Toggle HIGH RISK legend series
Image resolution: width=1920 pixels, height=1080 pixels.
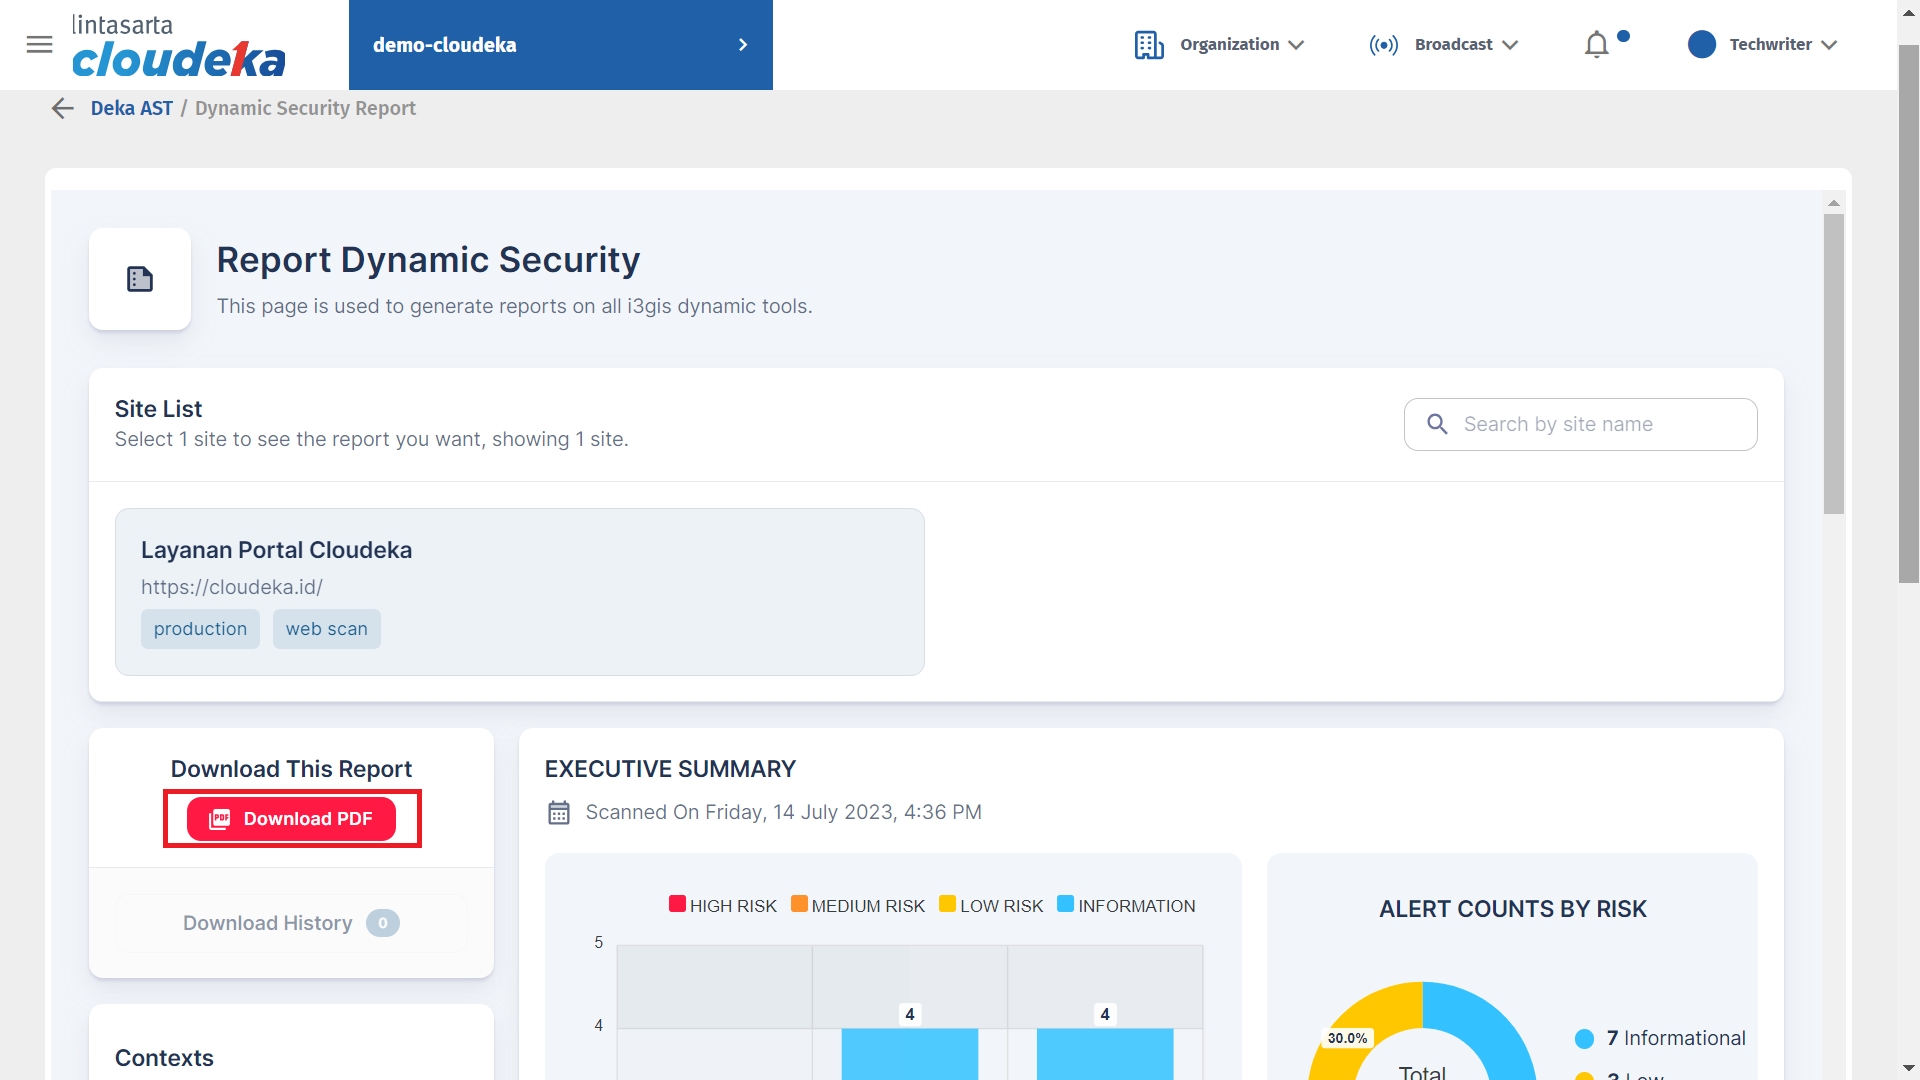(722, 905)
